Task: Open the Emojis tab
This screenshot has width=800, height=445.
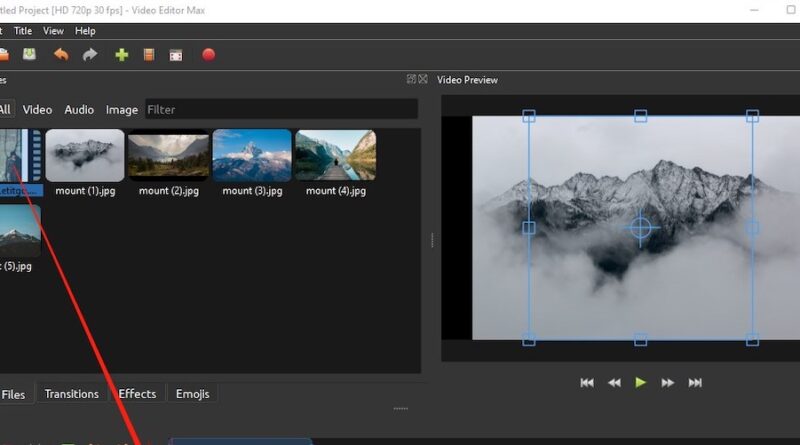Action: pyautogui.click(x=193, y=394)
